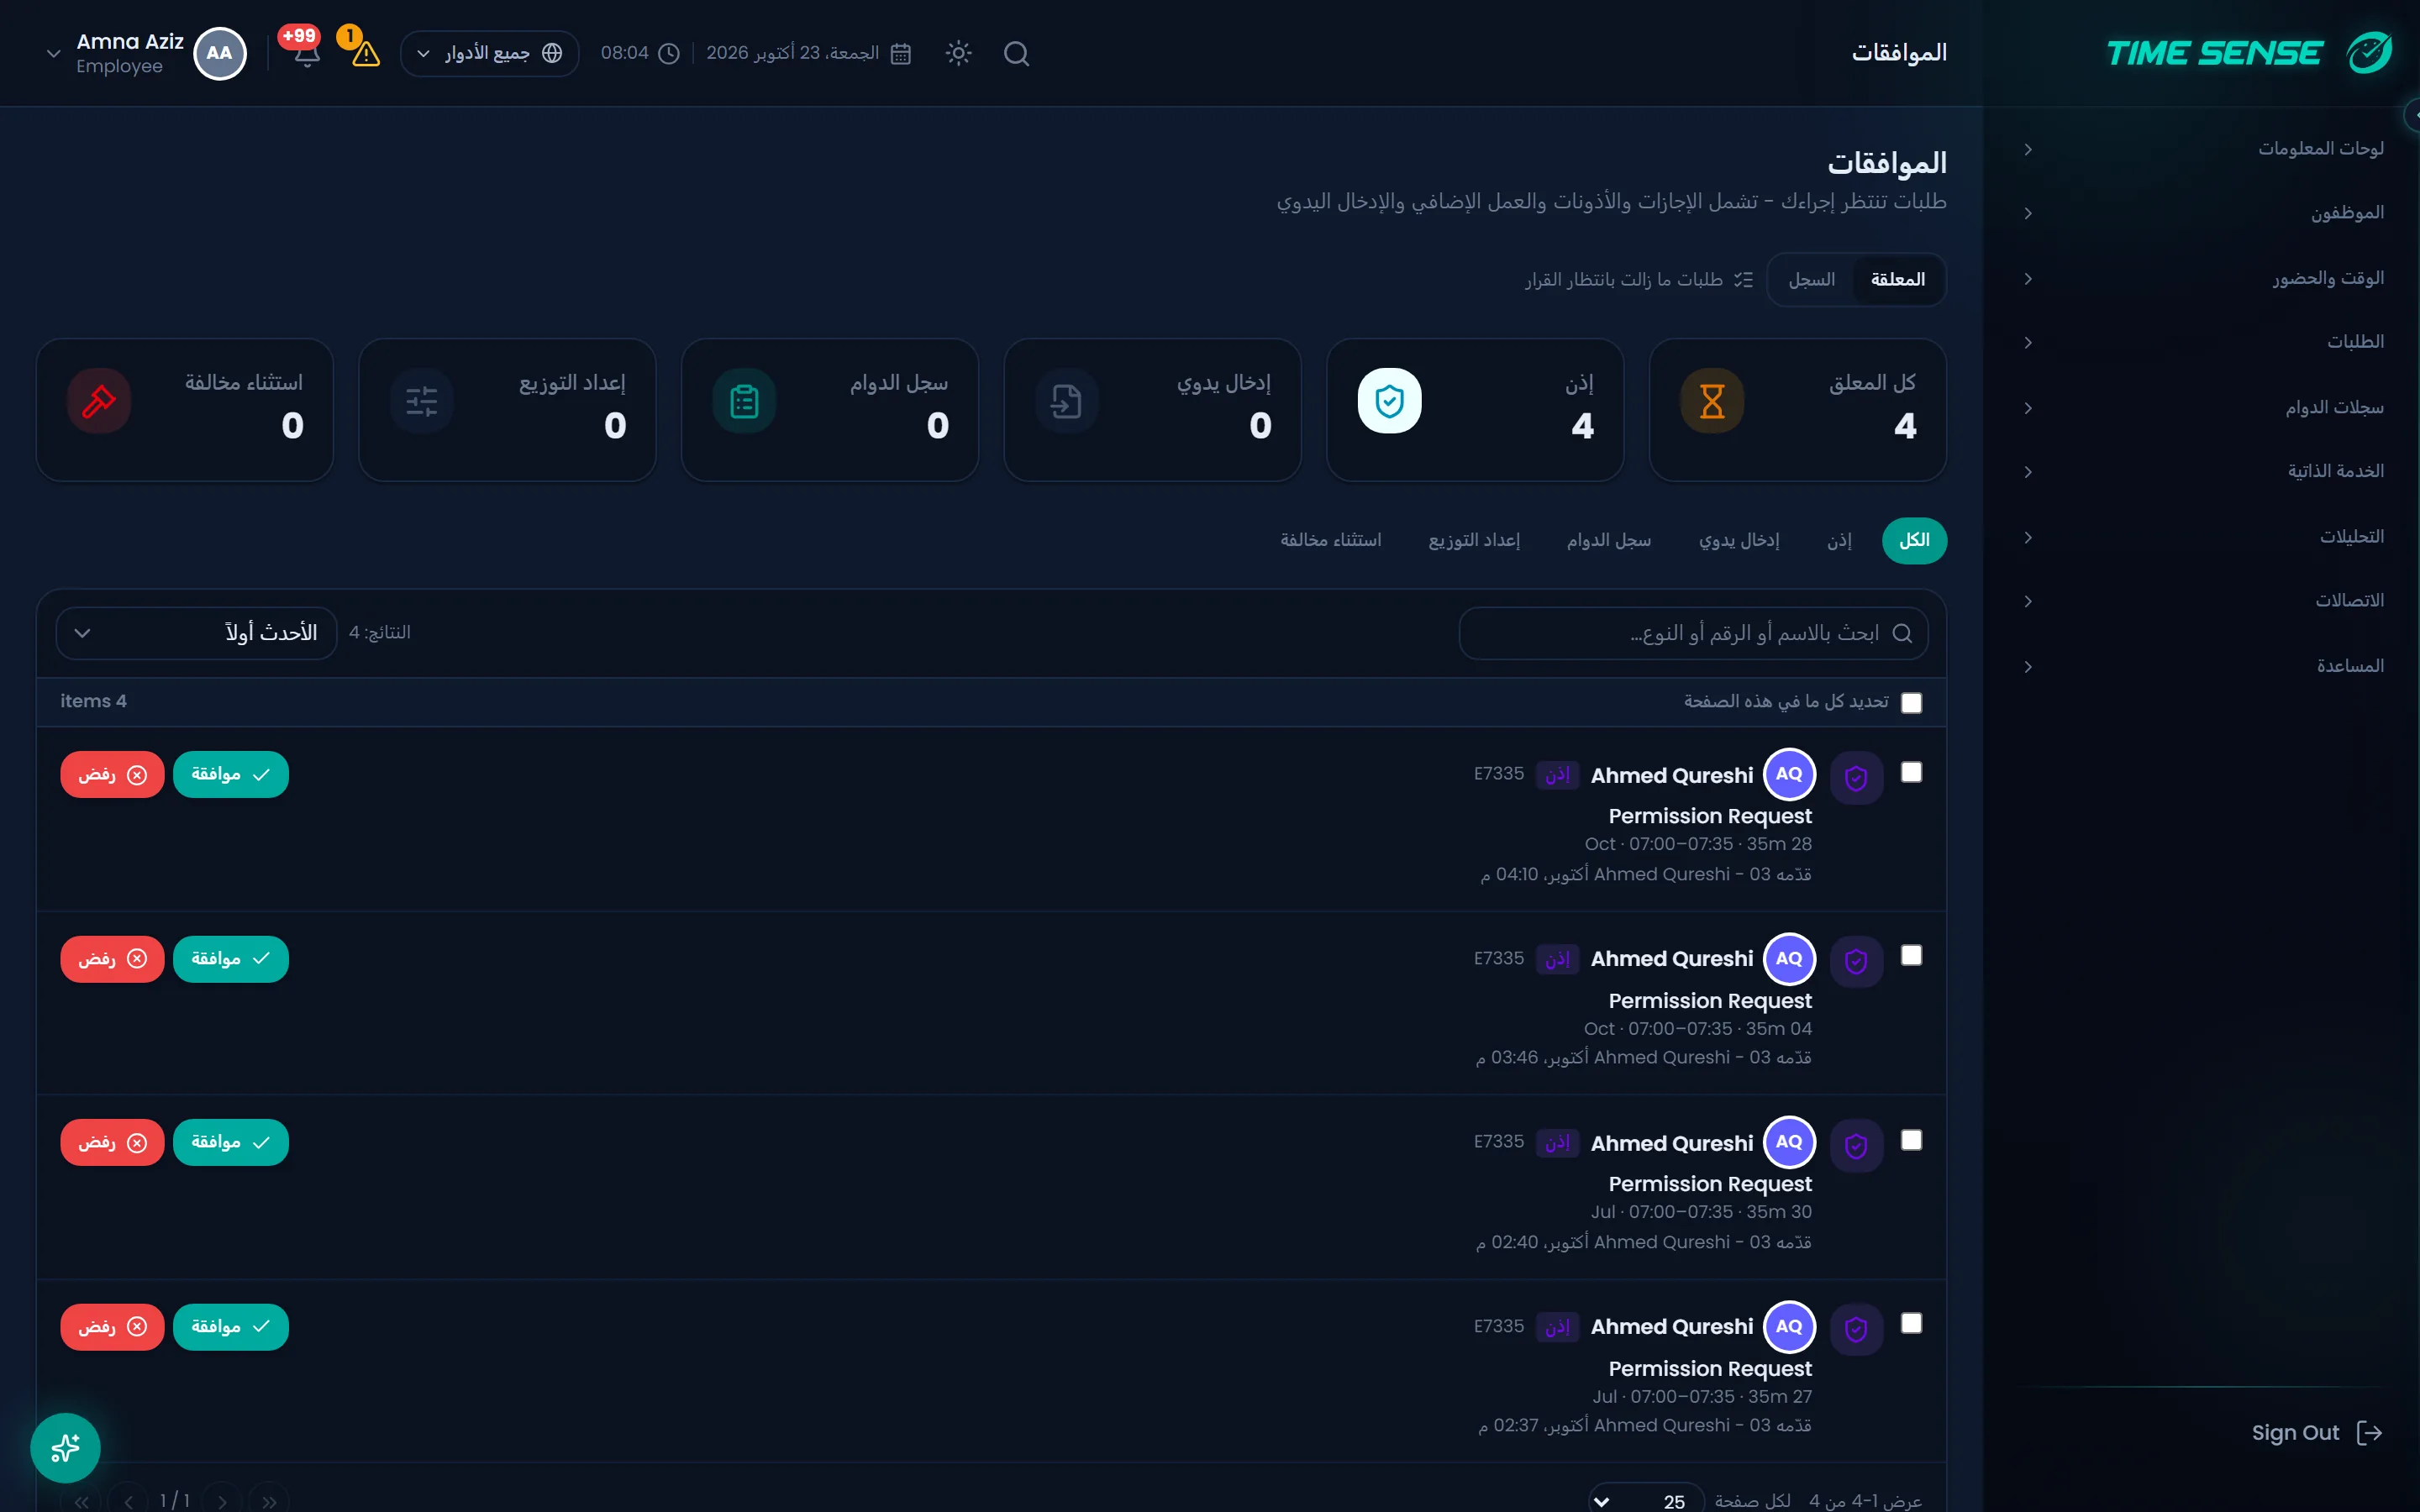Expand the التحليلات sidebar menu
2420x1512 pixels.
tap(2206, 537)
